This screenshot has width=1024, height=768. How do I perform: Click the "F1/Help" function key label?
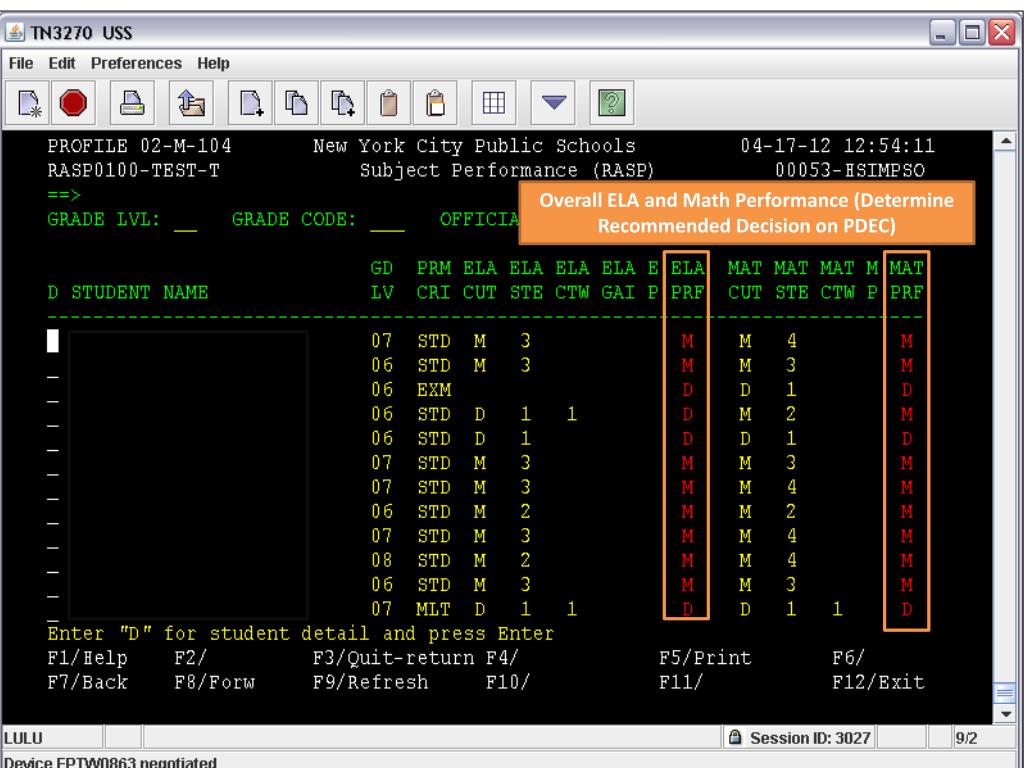[x=88, y=658]
